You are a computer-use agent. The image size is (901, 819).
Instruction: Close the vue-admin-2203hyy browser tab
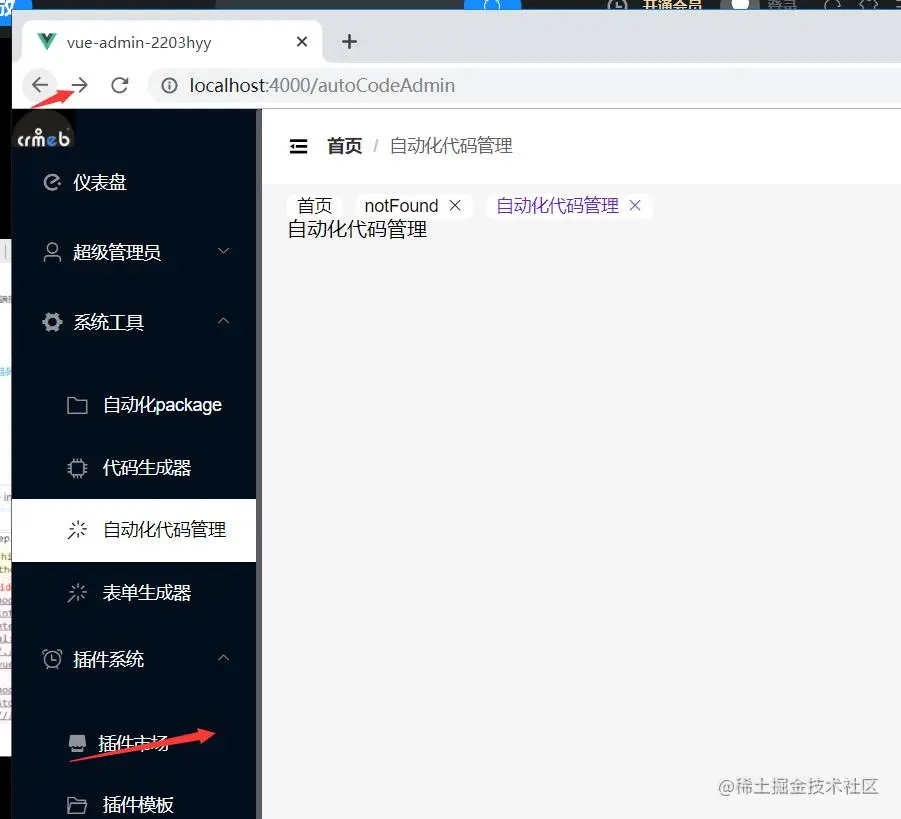(302, 41)
